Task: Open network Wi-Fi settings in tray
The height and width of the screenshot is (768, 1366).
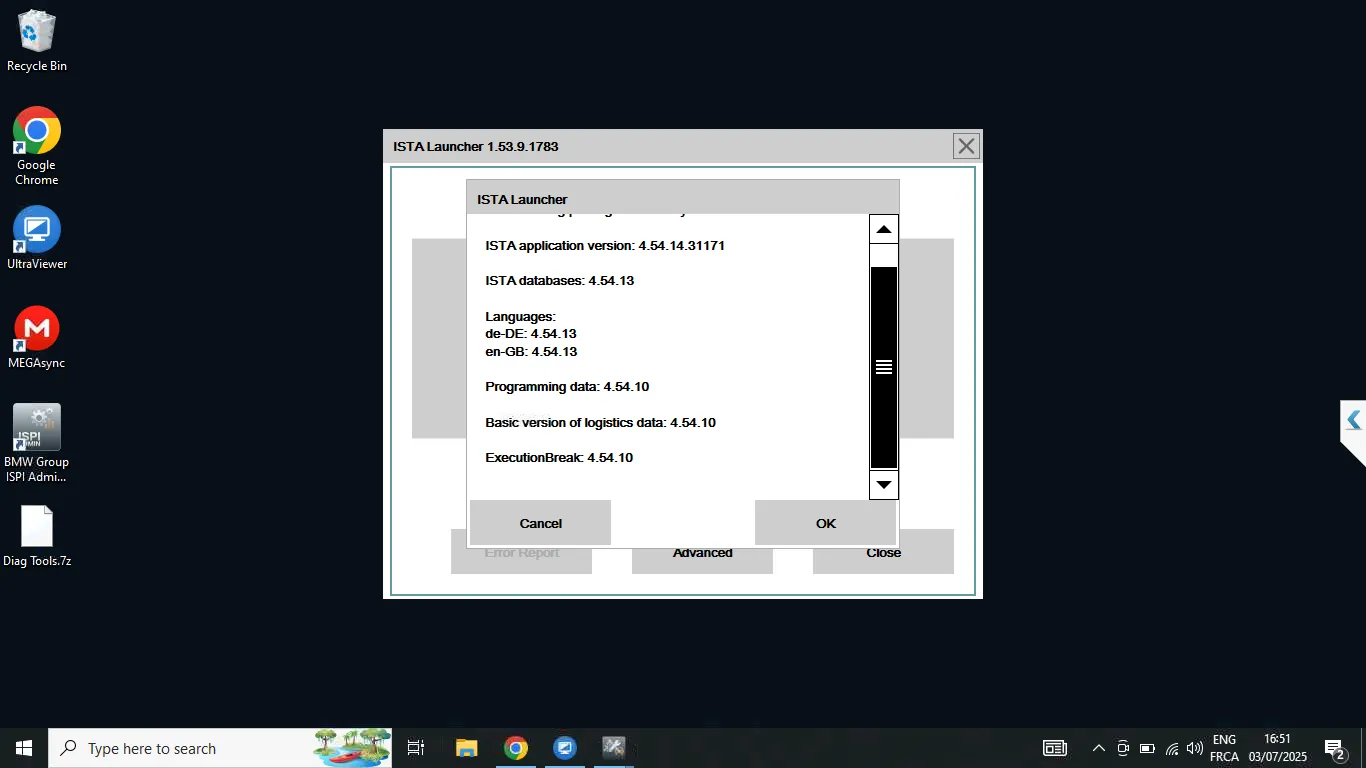Action: 1171,748
